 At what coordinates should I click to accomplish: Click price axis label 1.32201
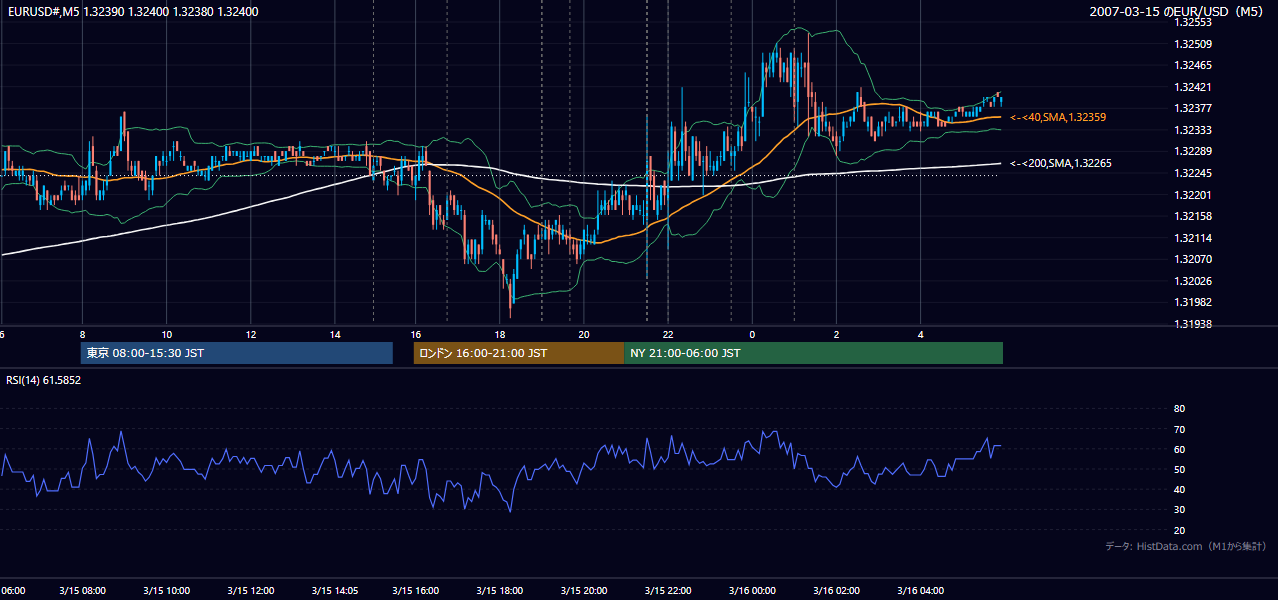[x=1193, y=194]
